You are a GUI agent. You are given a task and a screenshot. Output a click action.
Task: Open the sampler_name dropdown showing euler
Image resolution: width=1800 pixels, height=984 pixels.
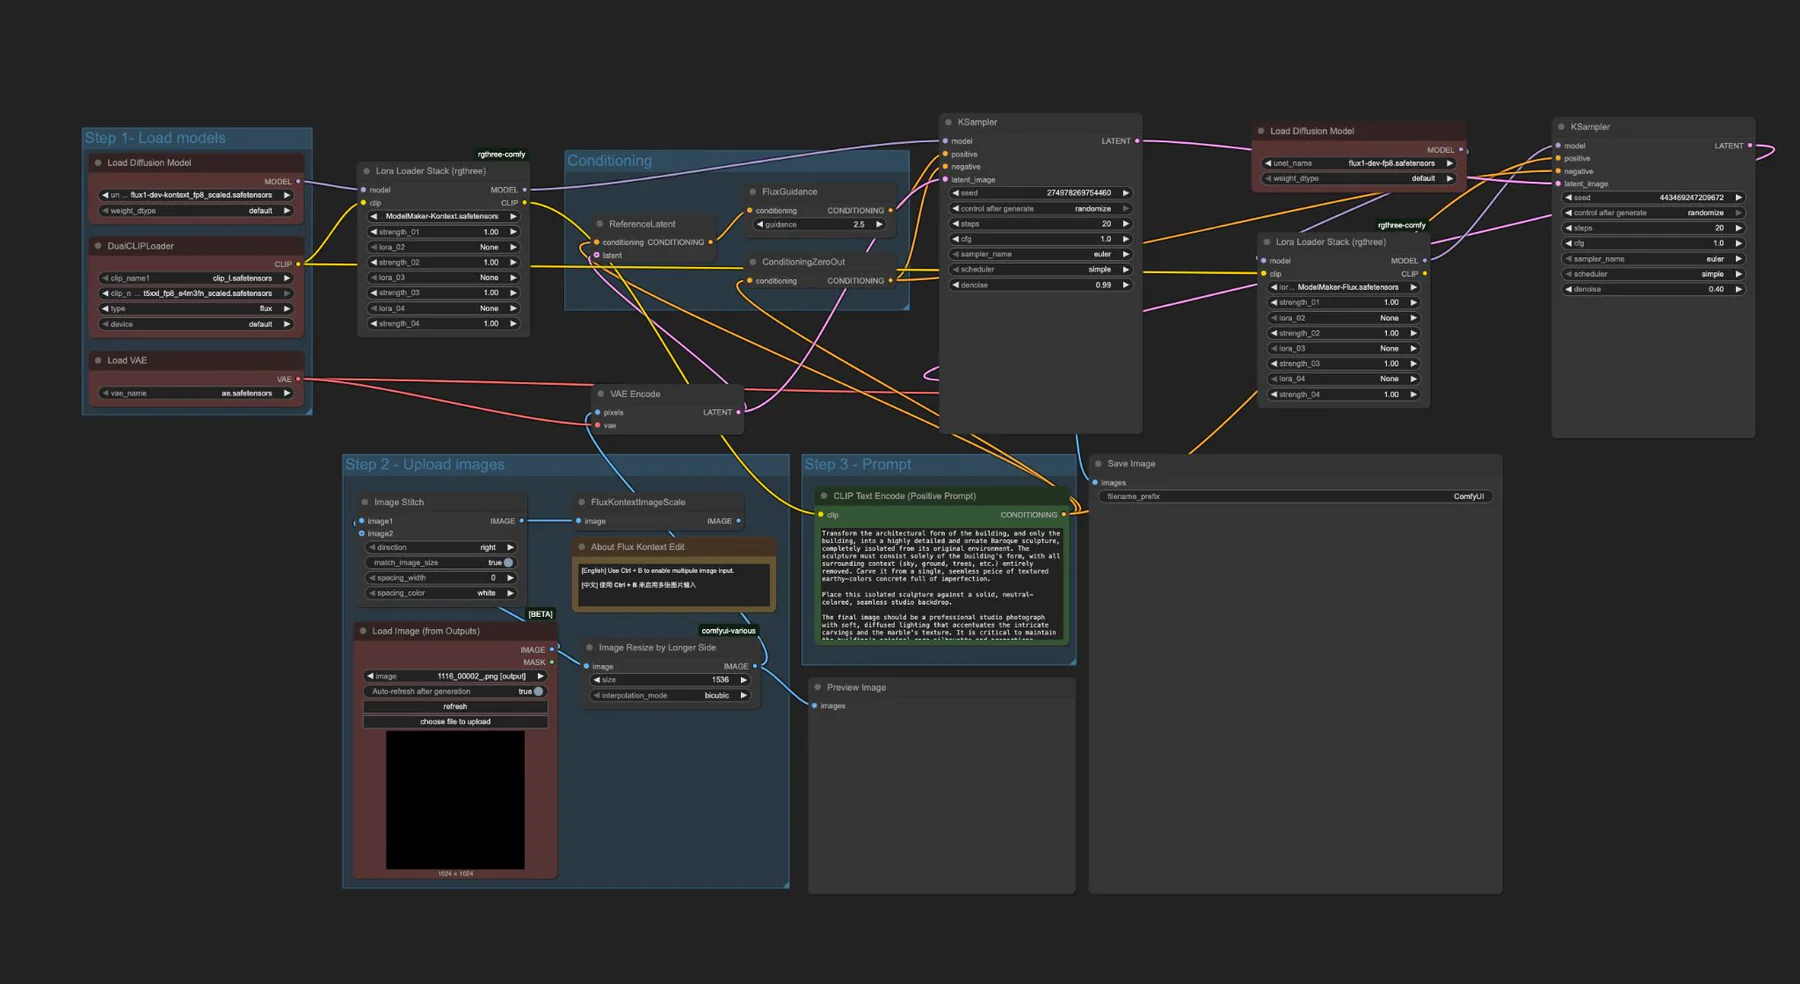point(1040,254)
